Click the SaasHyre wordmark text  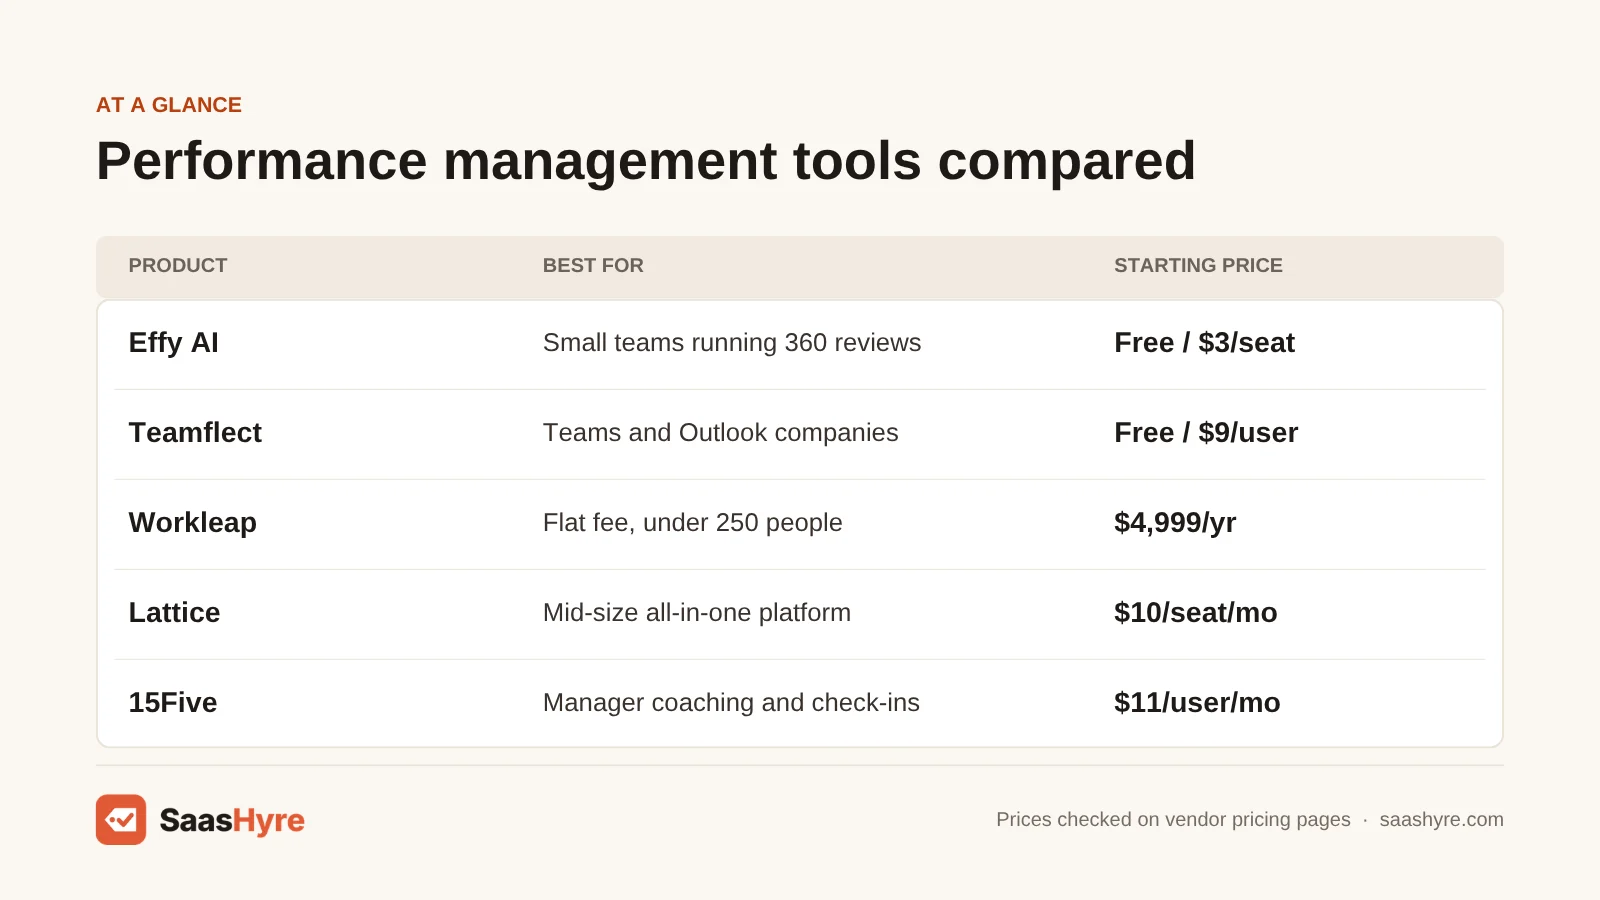click(232, 821)
